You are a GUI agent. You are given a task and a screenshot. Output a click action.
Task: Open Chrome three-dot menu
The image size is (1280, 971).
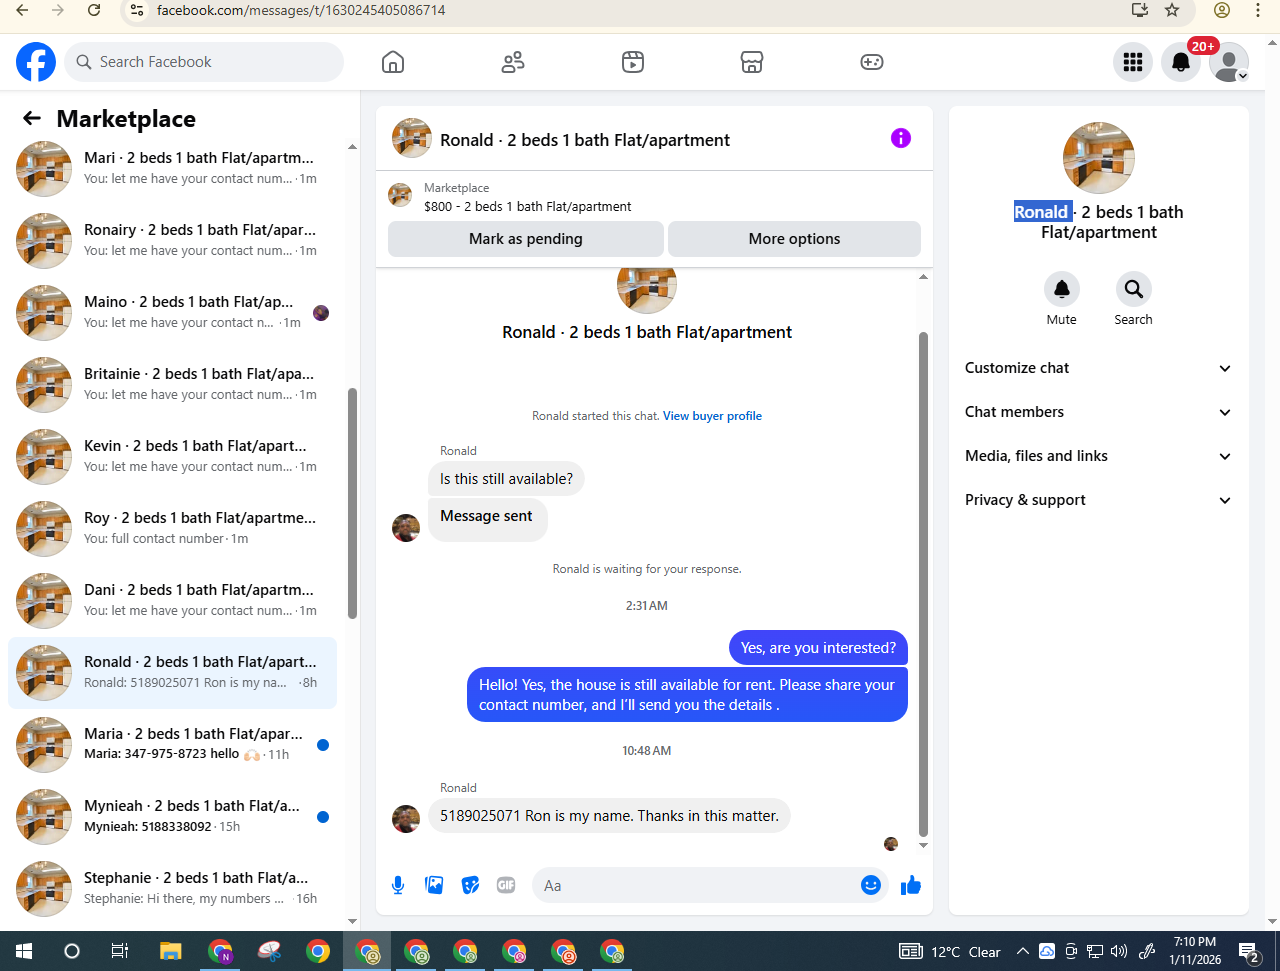[1258, 10]
